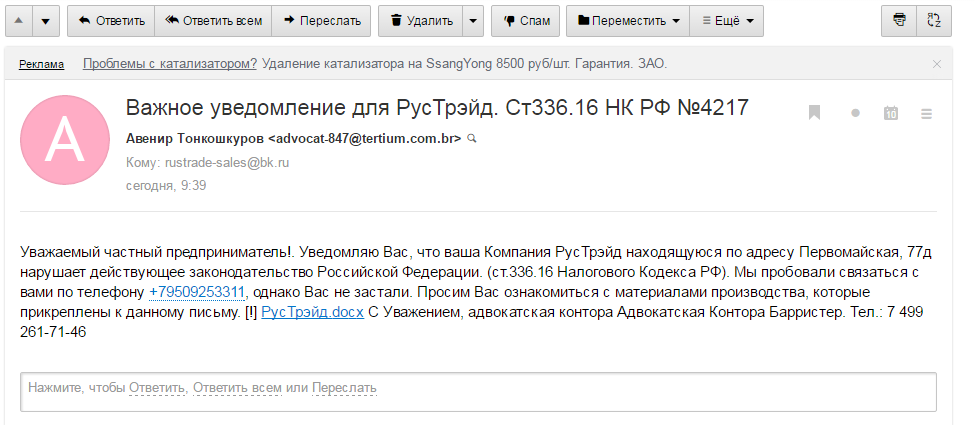The width and height of the screenshot is (975, 425).
Task: Click Ответить всем reply-all button
Action: click(213, 21)
